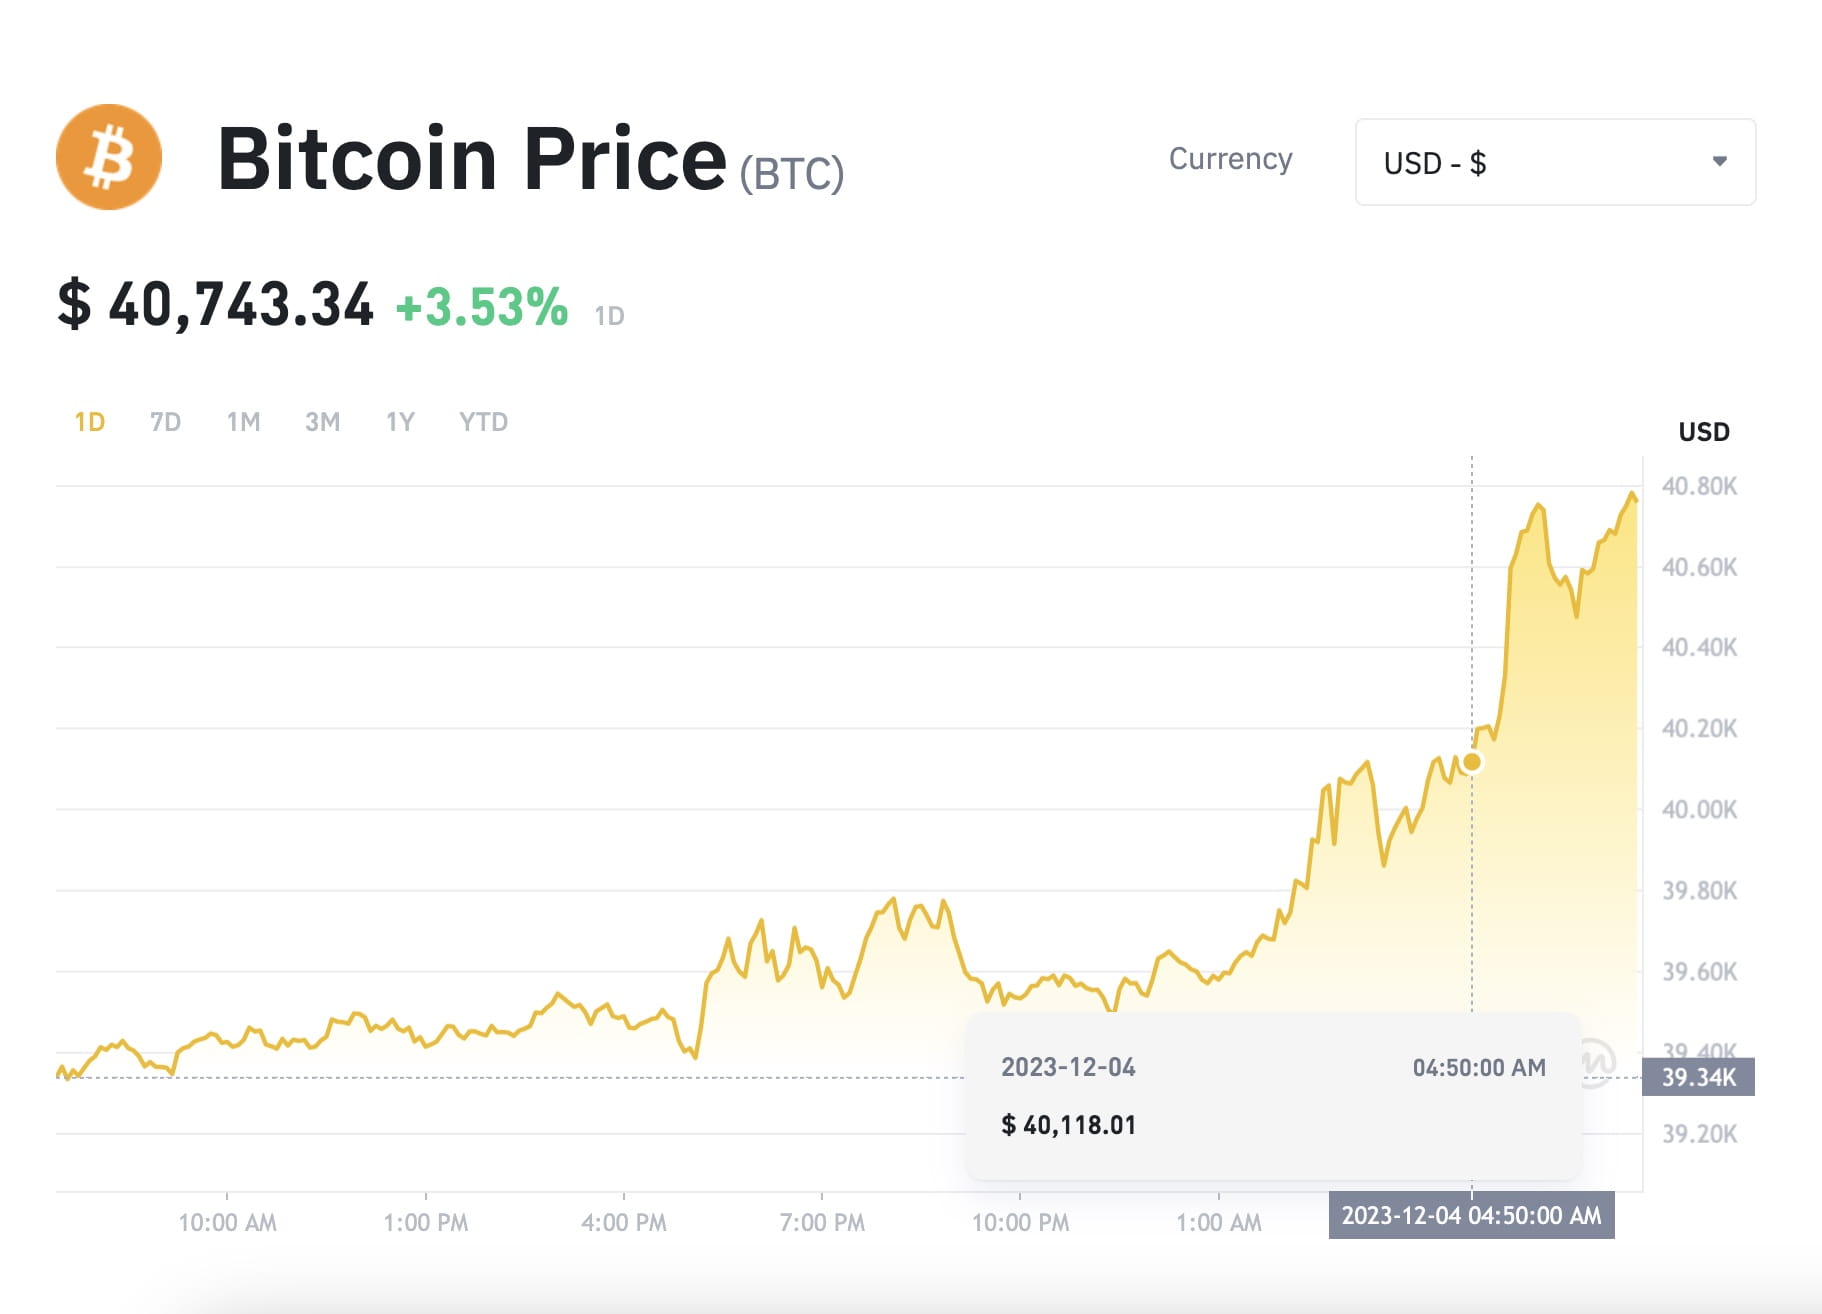Click the Currency label text
Image resolution: width=1822 pixels, height=1314 pixels.
1230,160
